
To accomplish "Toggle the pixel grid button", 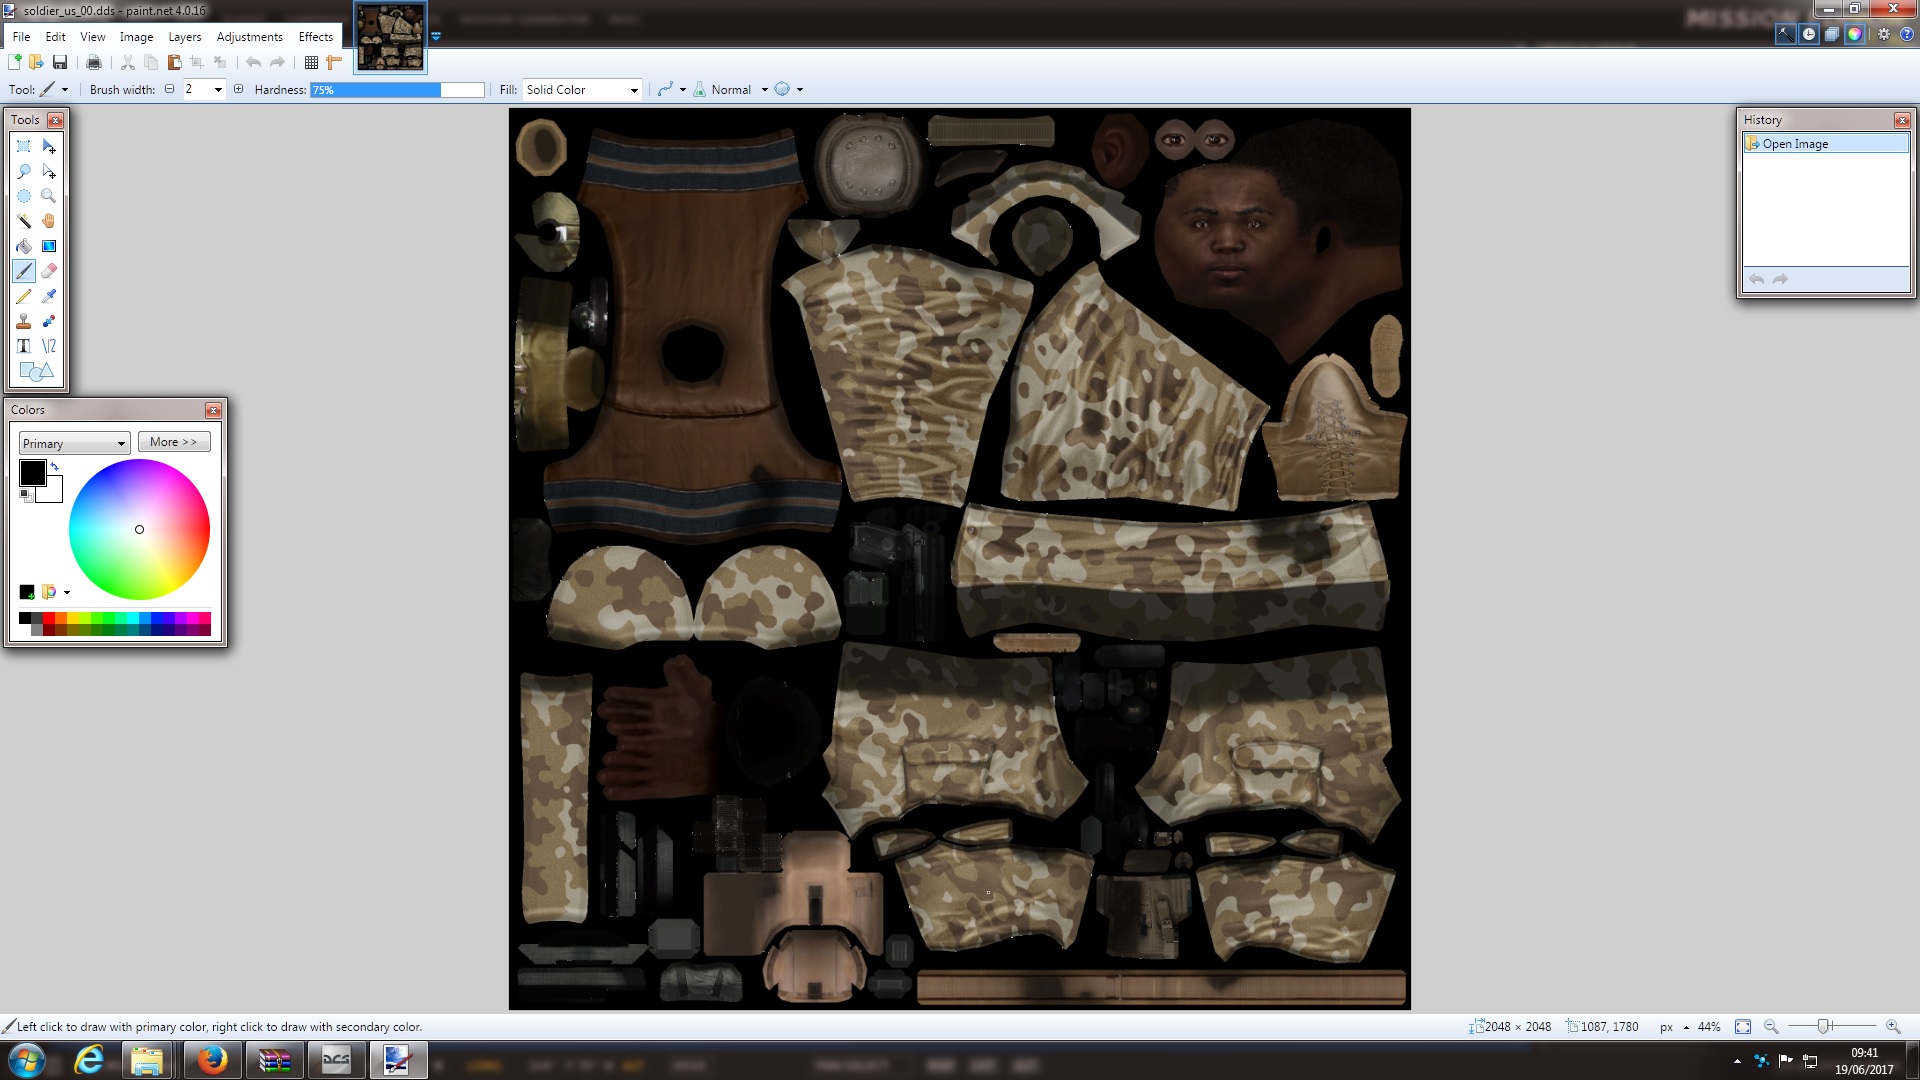I will tap(311, 62).
